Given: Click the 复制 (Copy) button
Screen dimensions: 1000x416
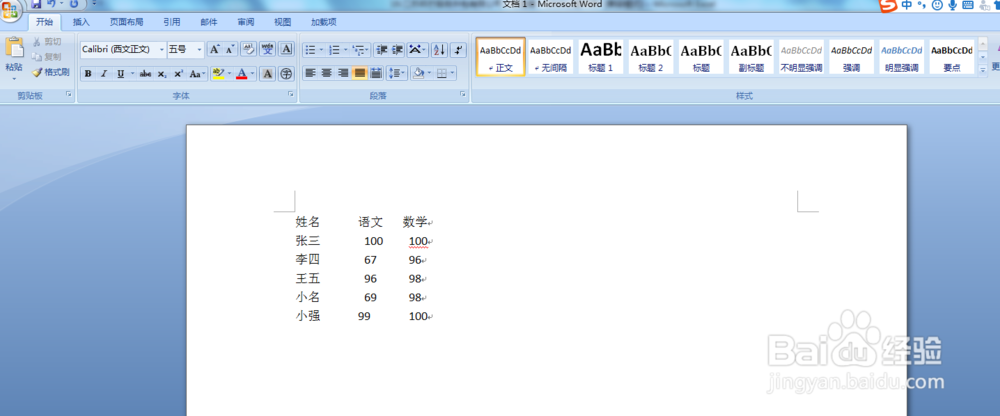Looking at the screenshot, I should pos(47,57).
